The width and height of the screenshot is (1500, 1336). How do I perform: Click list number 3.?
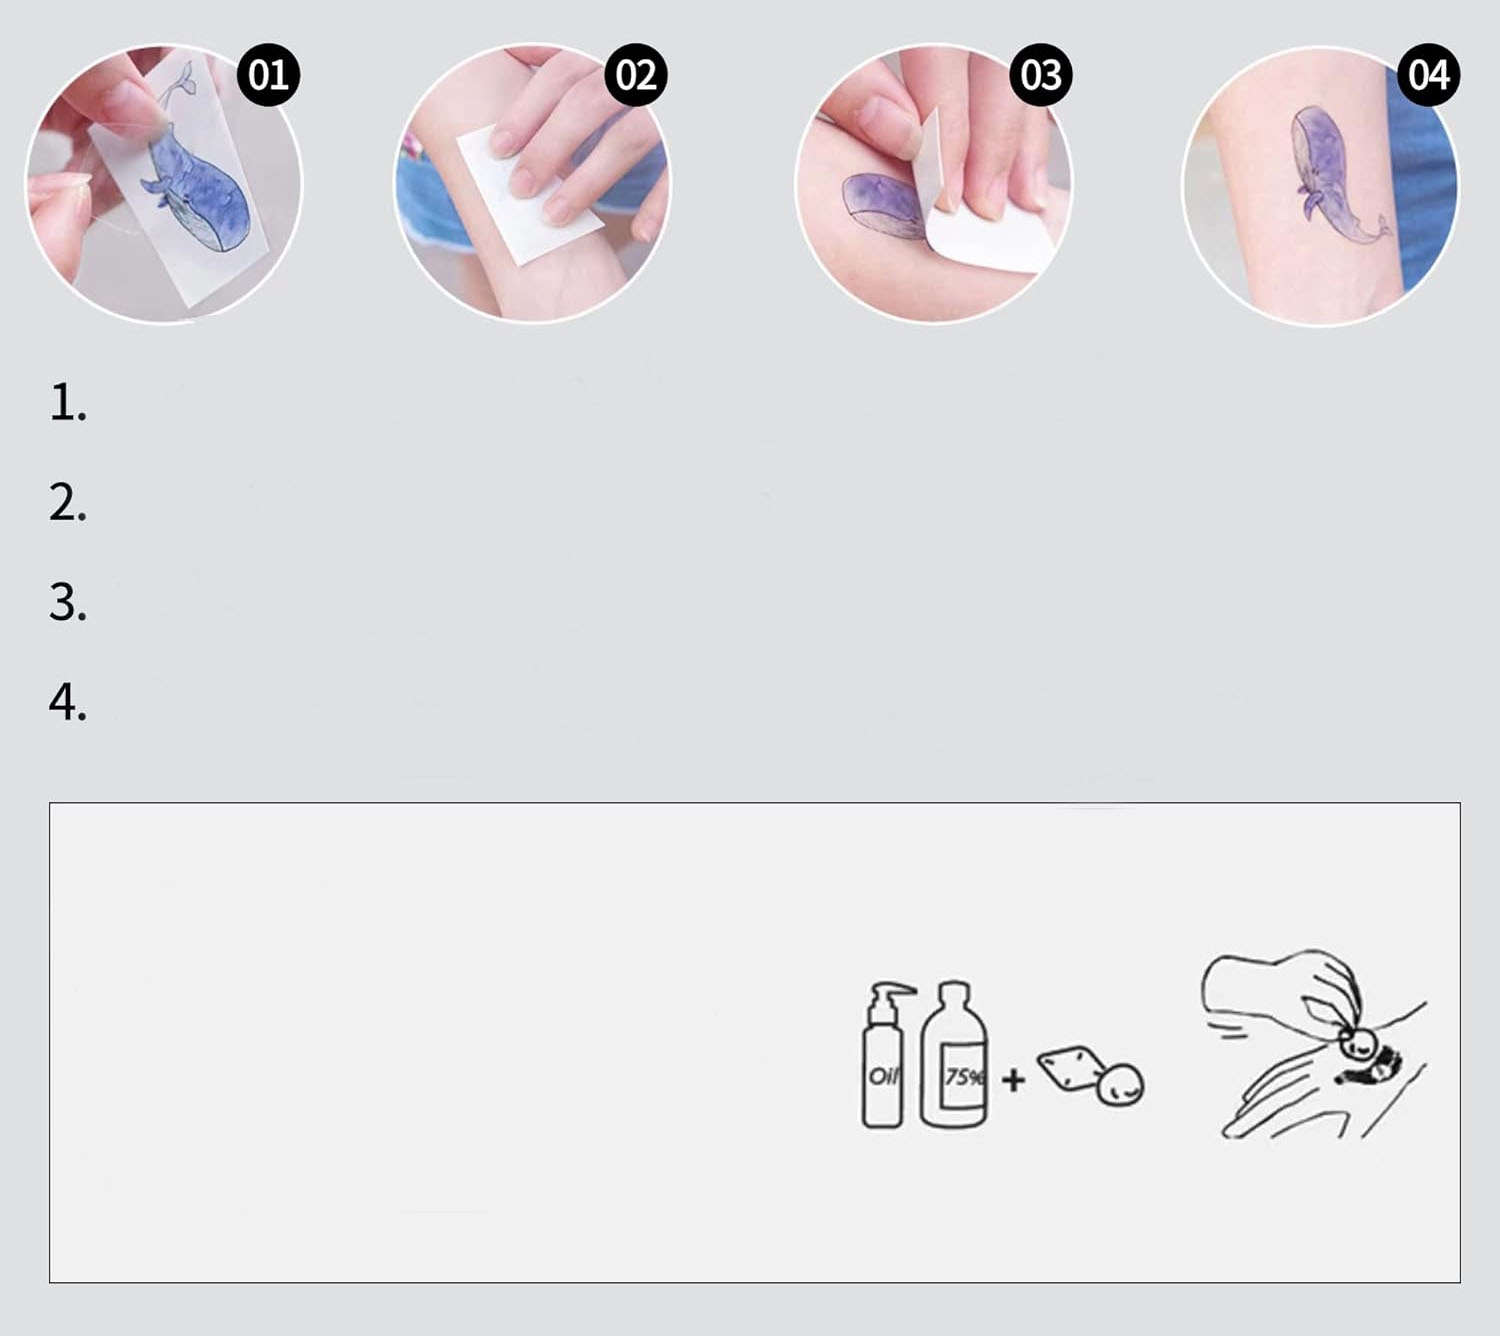68,603
